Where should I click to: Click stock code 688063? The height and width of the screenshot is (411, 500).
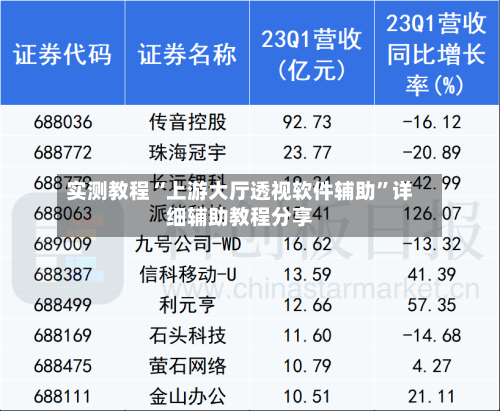[63, 213]
